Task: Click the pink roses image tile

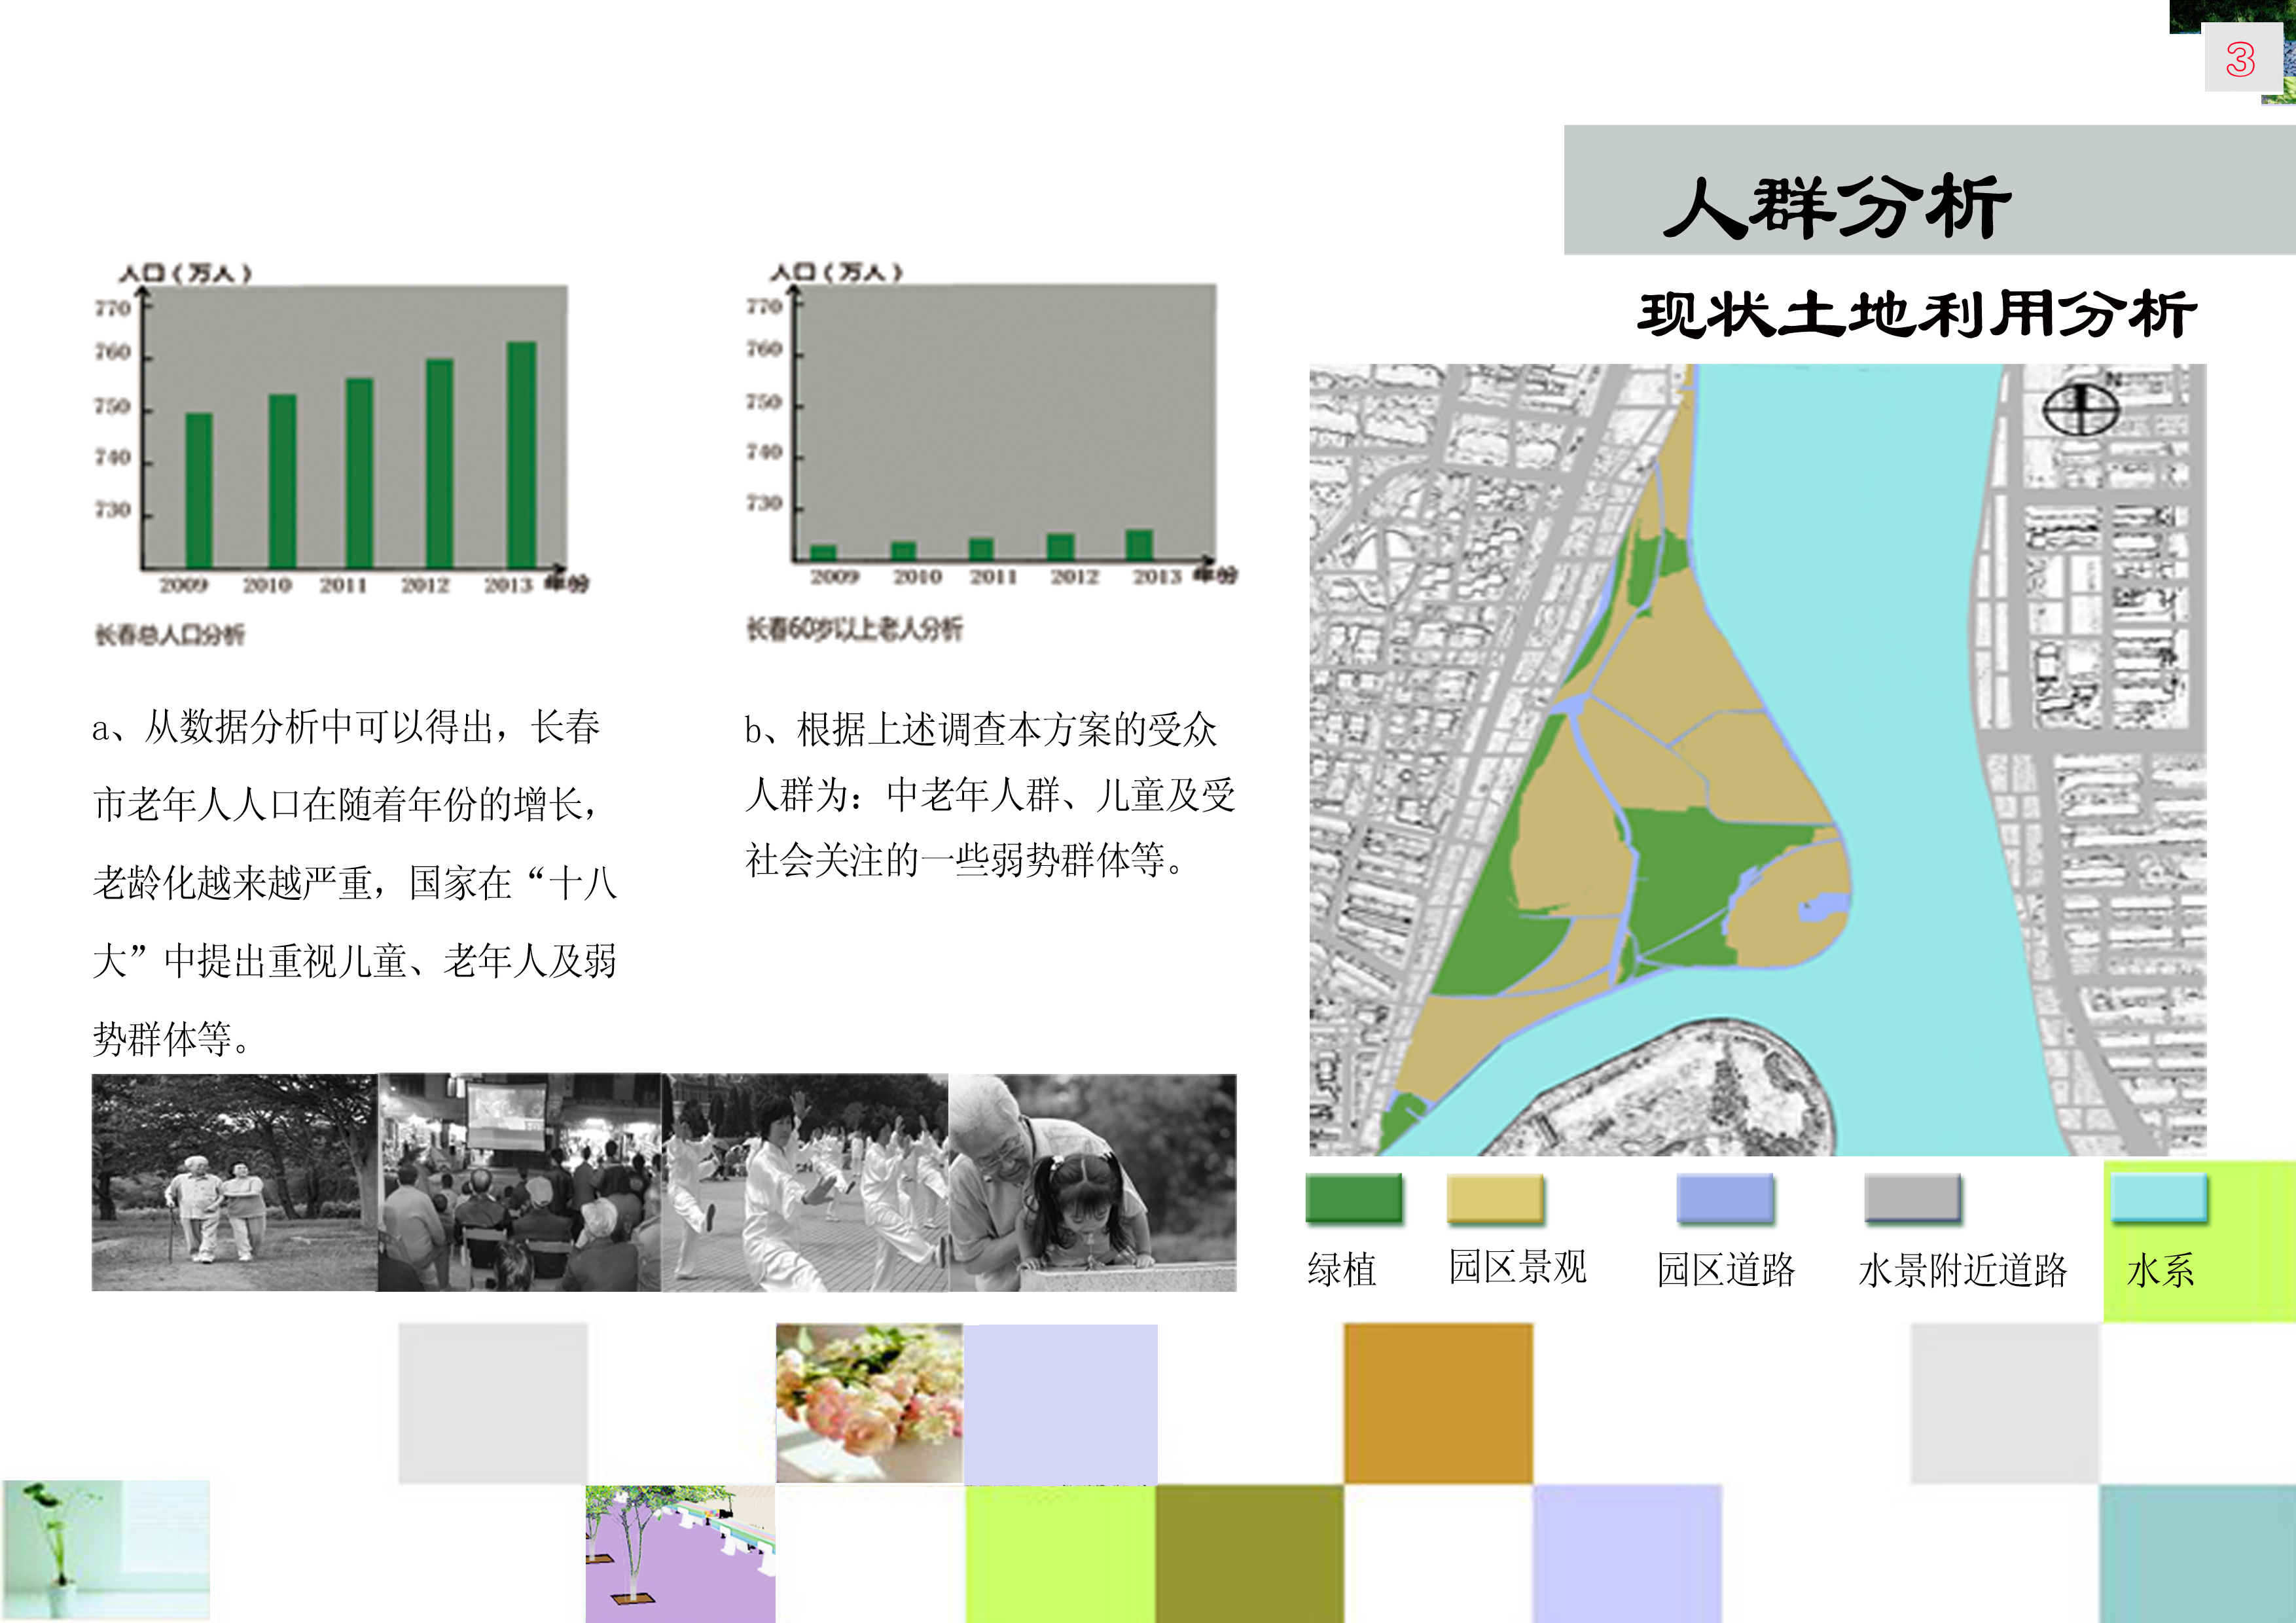Action: coord(869,1402)
